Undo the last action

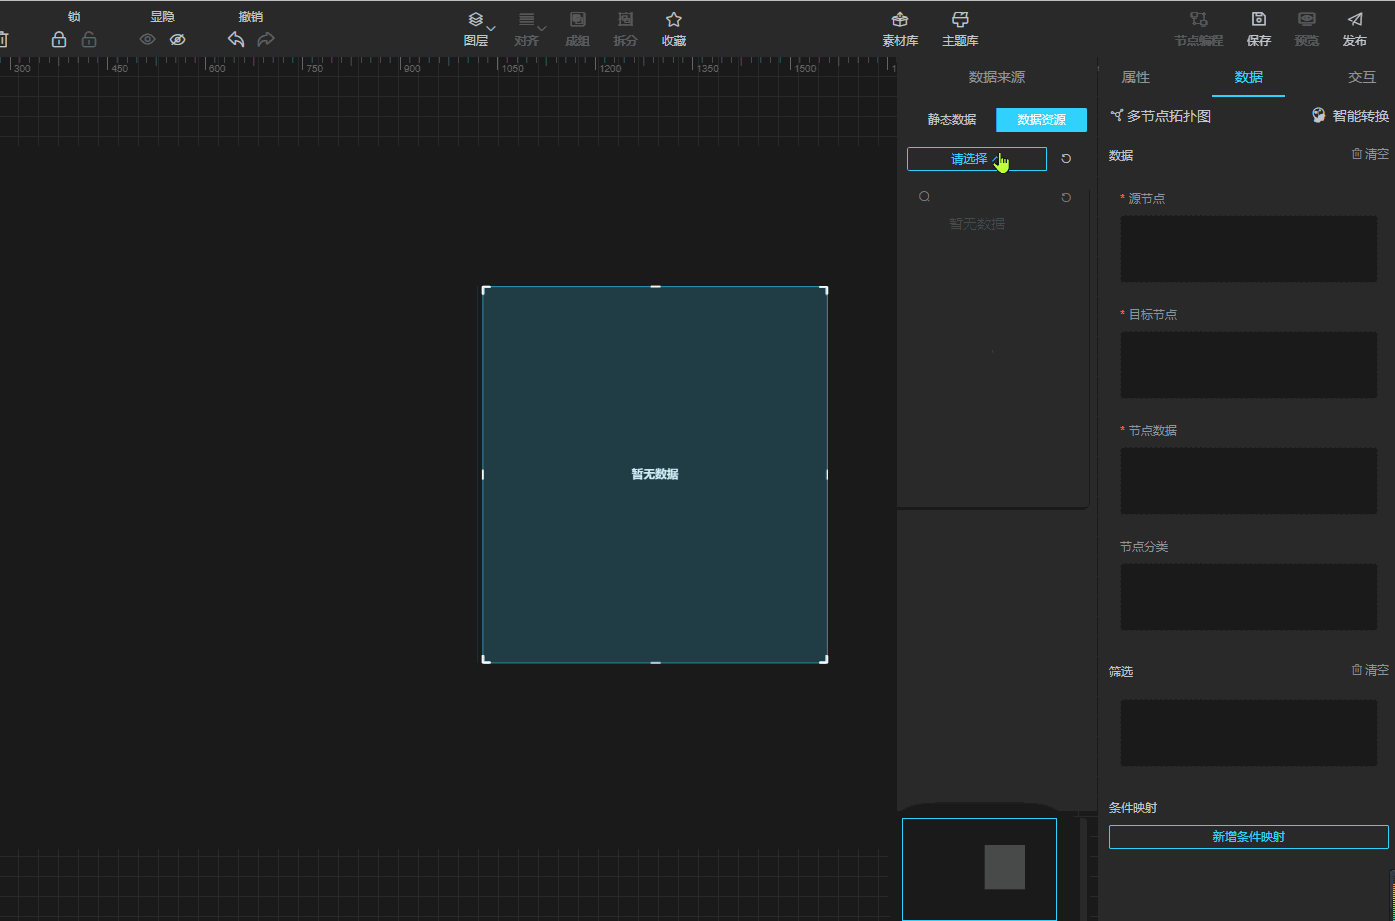[x=236, y=40]
